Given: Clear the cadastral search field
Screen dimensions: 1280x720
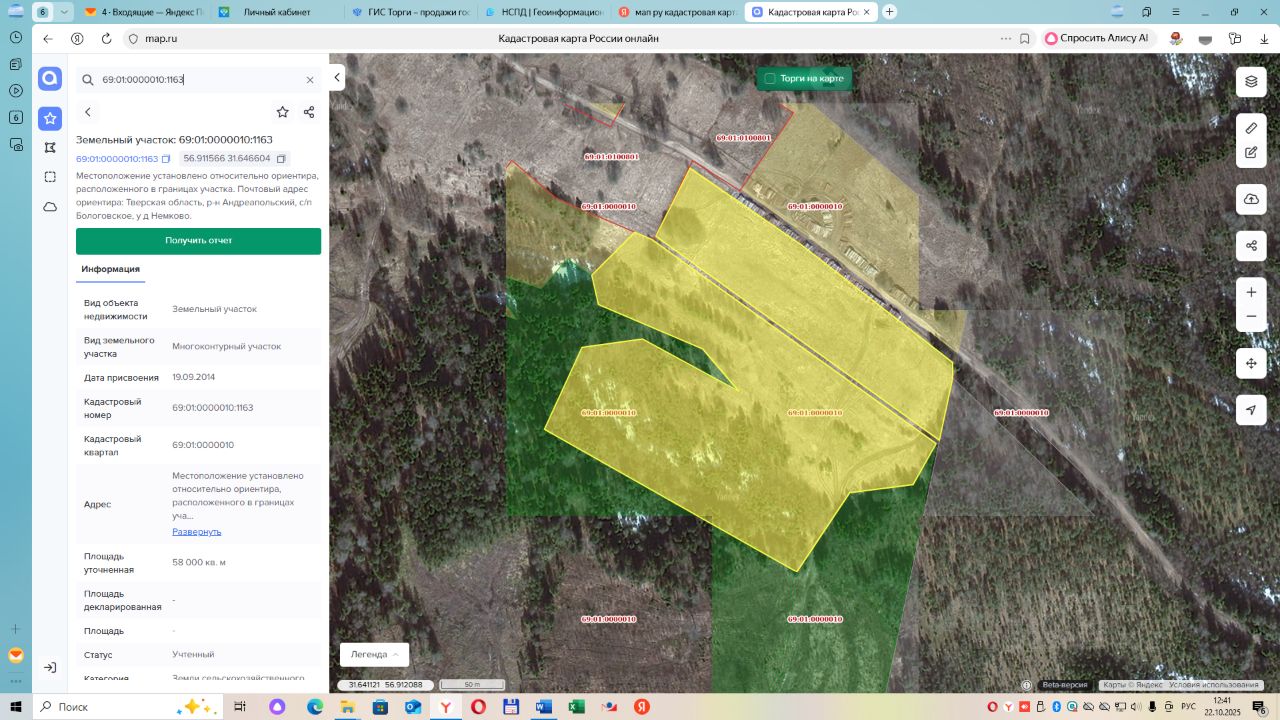Looking at the screenshot, I should click(x=310, y=80).
